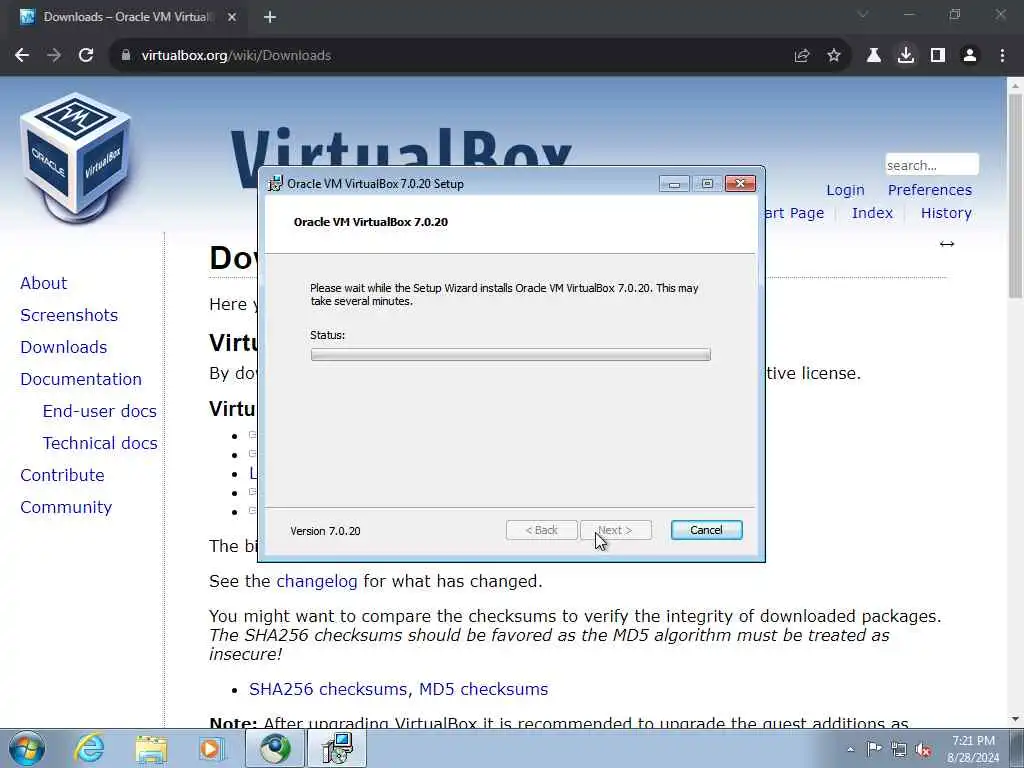Open the changelog link
Image resolution: width=1024 pixels, height=768 pixels.
[x=317, y=581]
